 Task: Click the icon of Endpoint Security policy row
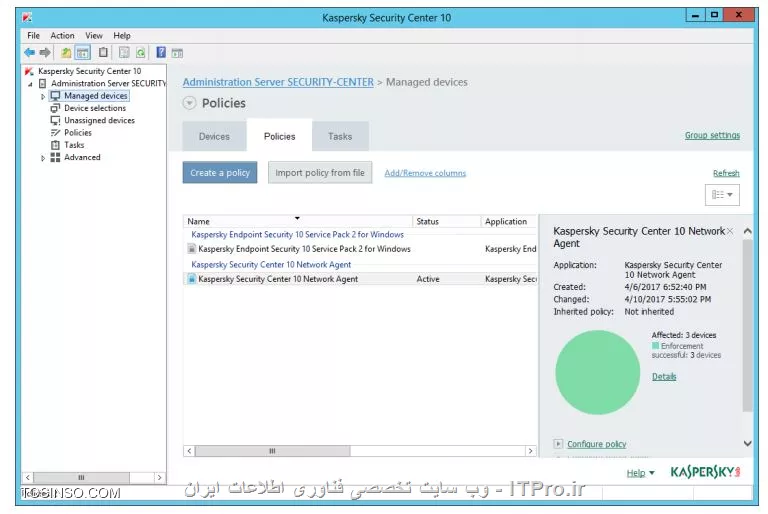pyautogui.click(x=192, y=248)
